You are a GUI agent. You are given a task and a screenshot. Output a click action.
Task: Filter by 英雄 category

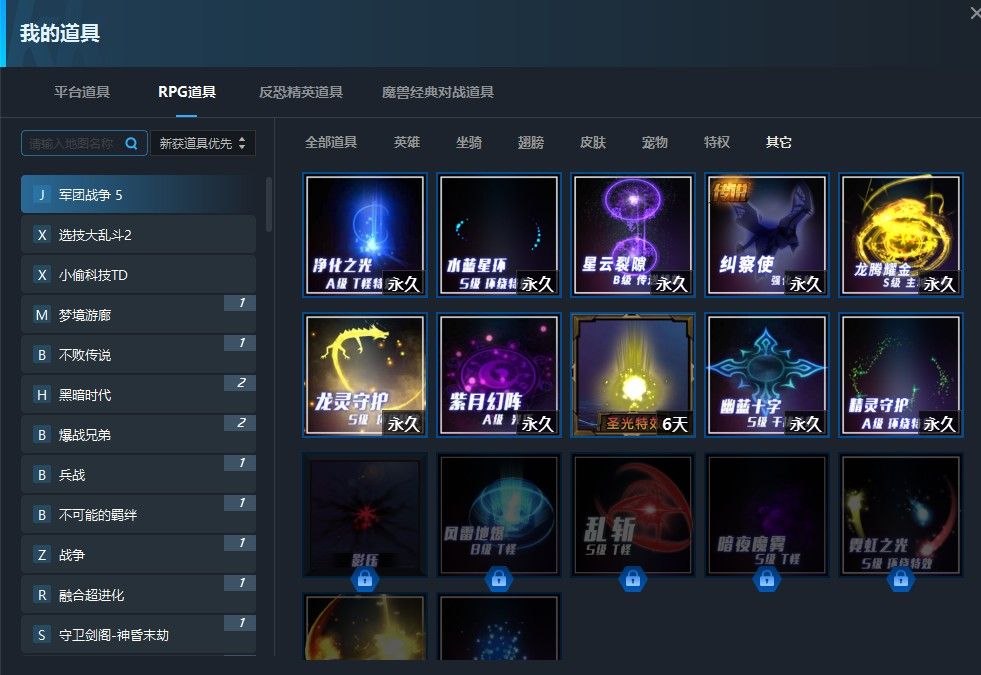pyautogui.click(x=407, y=142)
